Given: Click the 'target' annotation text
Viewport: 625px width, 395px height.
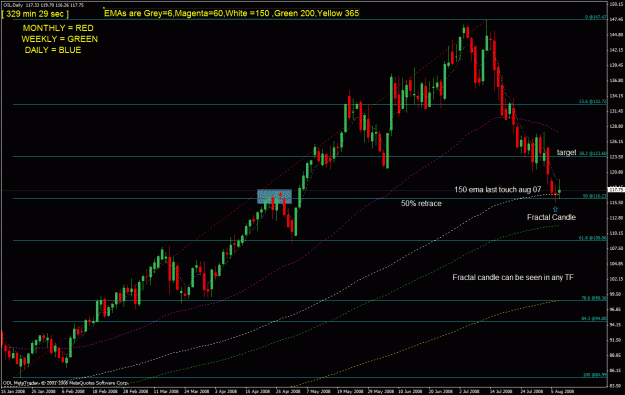Looking at the screenshot, I should pos(566,152).
